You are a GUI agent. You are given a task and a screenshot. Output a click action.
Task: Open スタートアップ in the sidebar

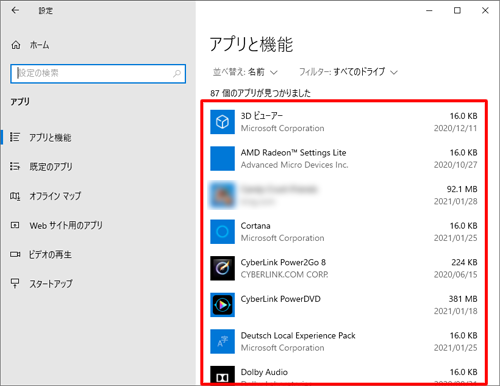point(51,284)
